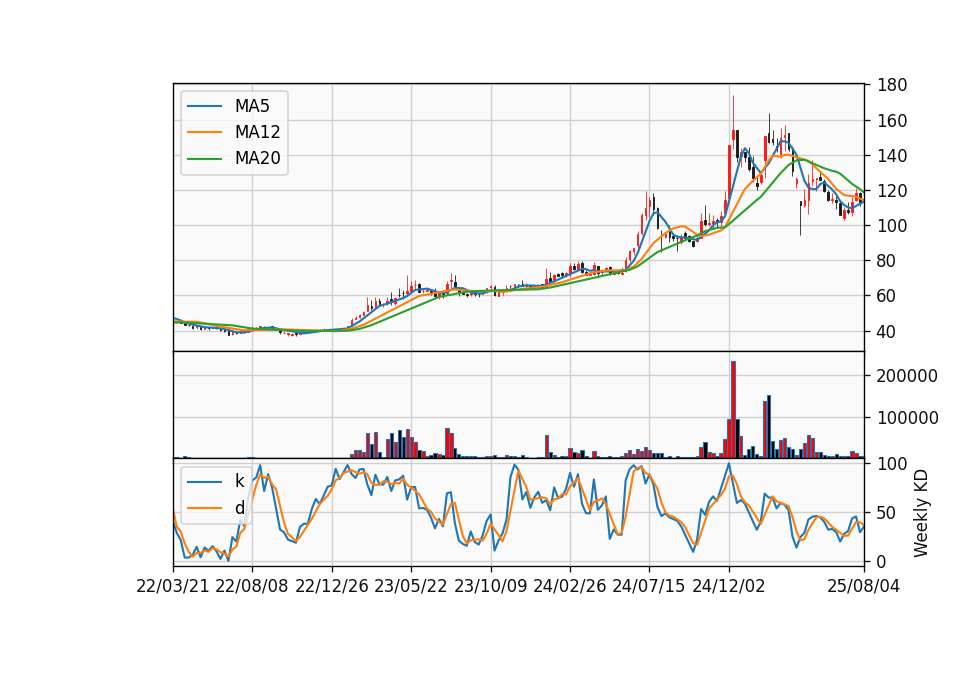Click the MA12 legend label
Viewport: 960px width, 690px height.
pos(257,132)
